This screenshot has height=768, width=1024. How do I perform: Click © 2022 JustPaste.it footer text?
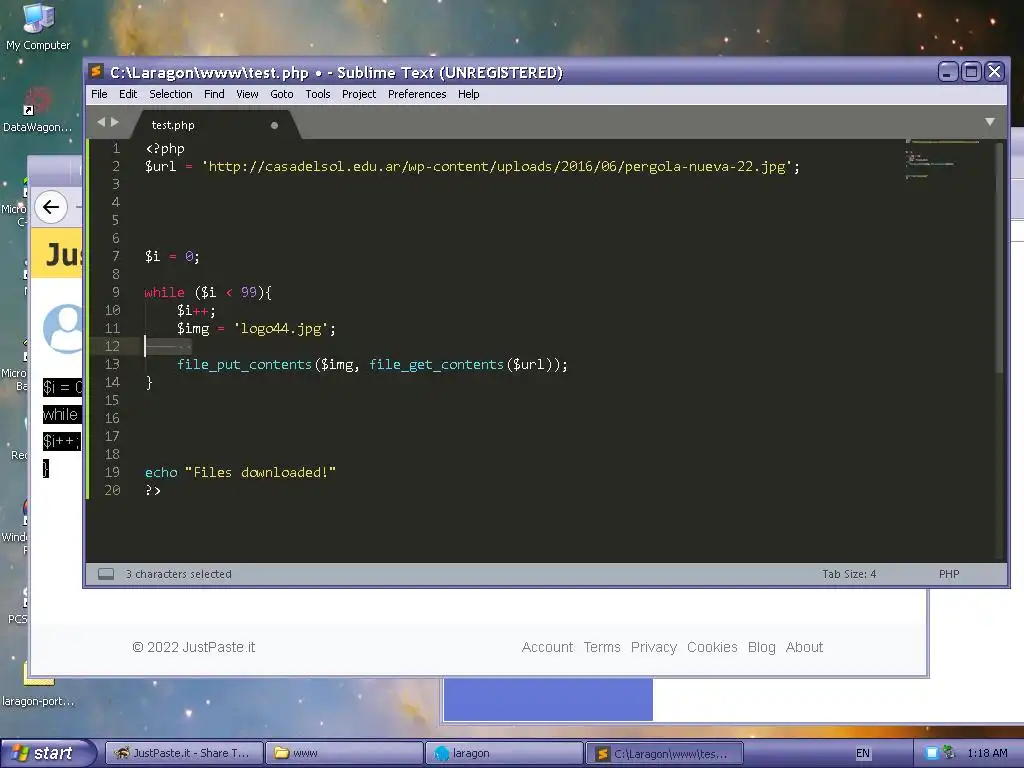tap(193, 647)
